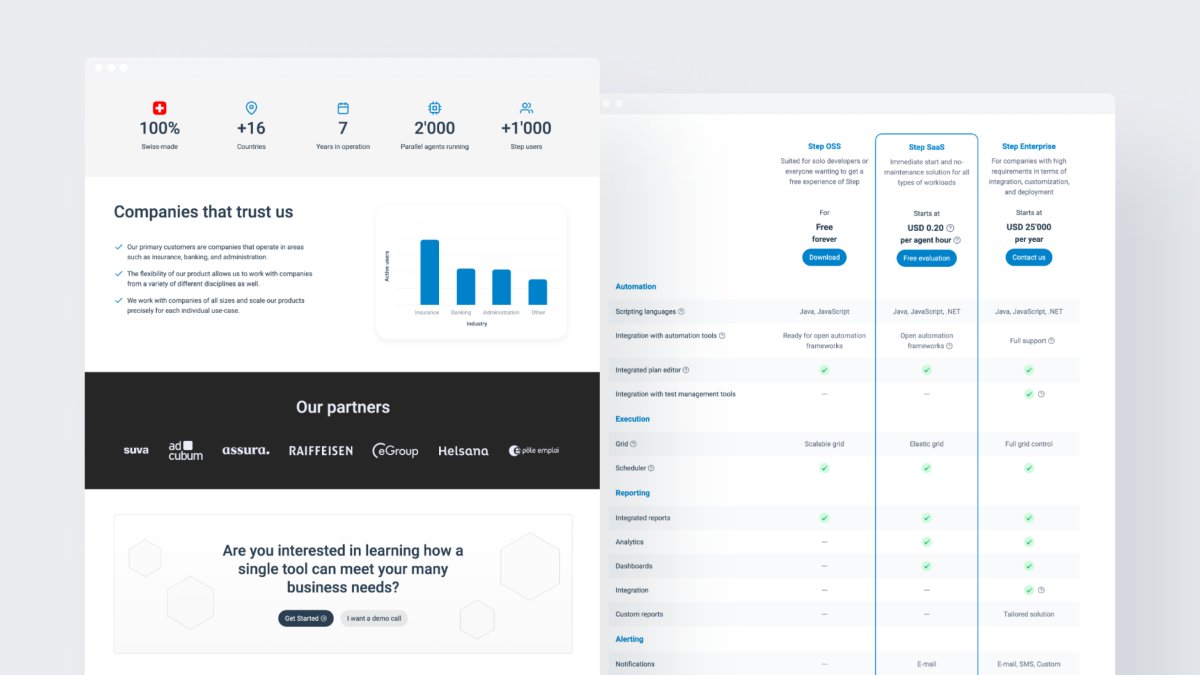Click the Insurance bar in the Active users chart
The width and height of the screenshot is (1200, 675).
429,270
